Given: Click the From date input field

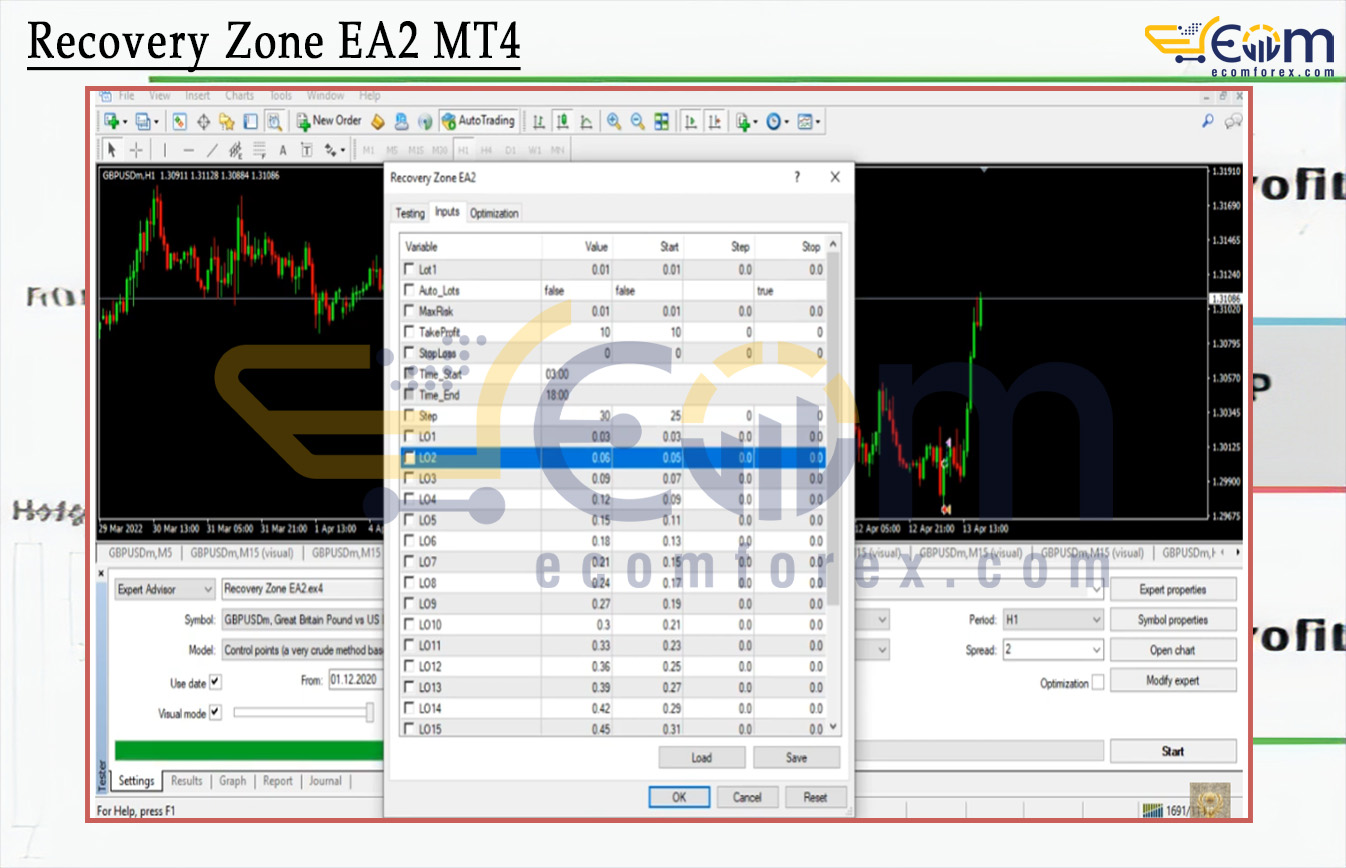Looking at the screenshot, I should click(x=356, y=682).
